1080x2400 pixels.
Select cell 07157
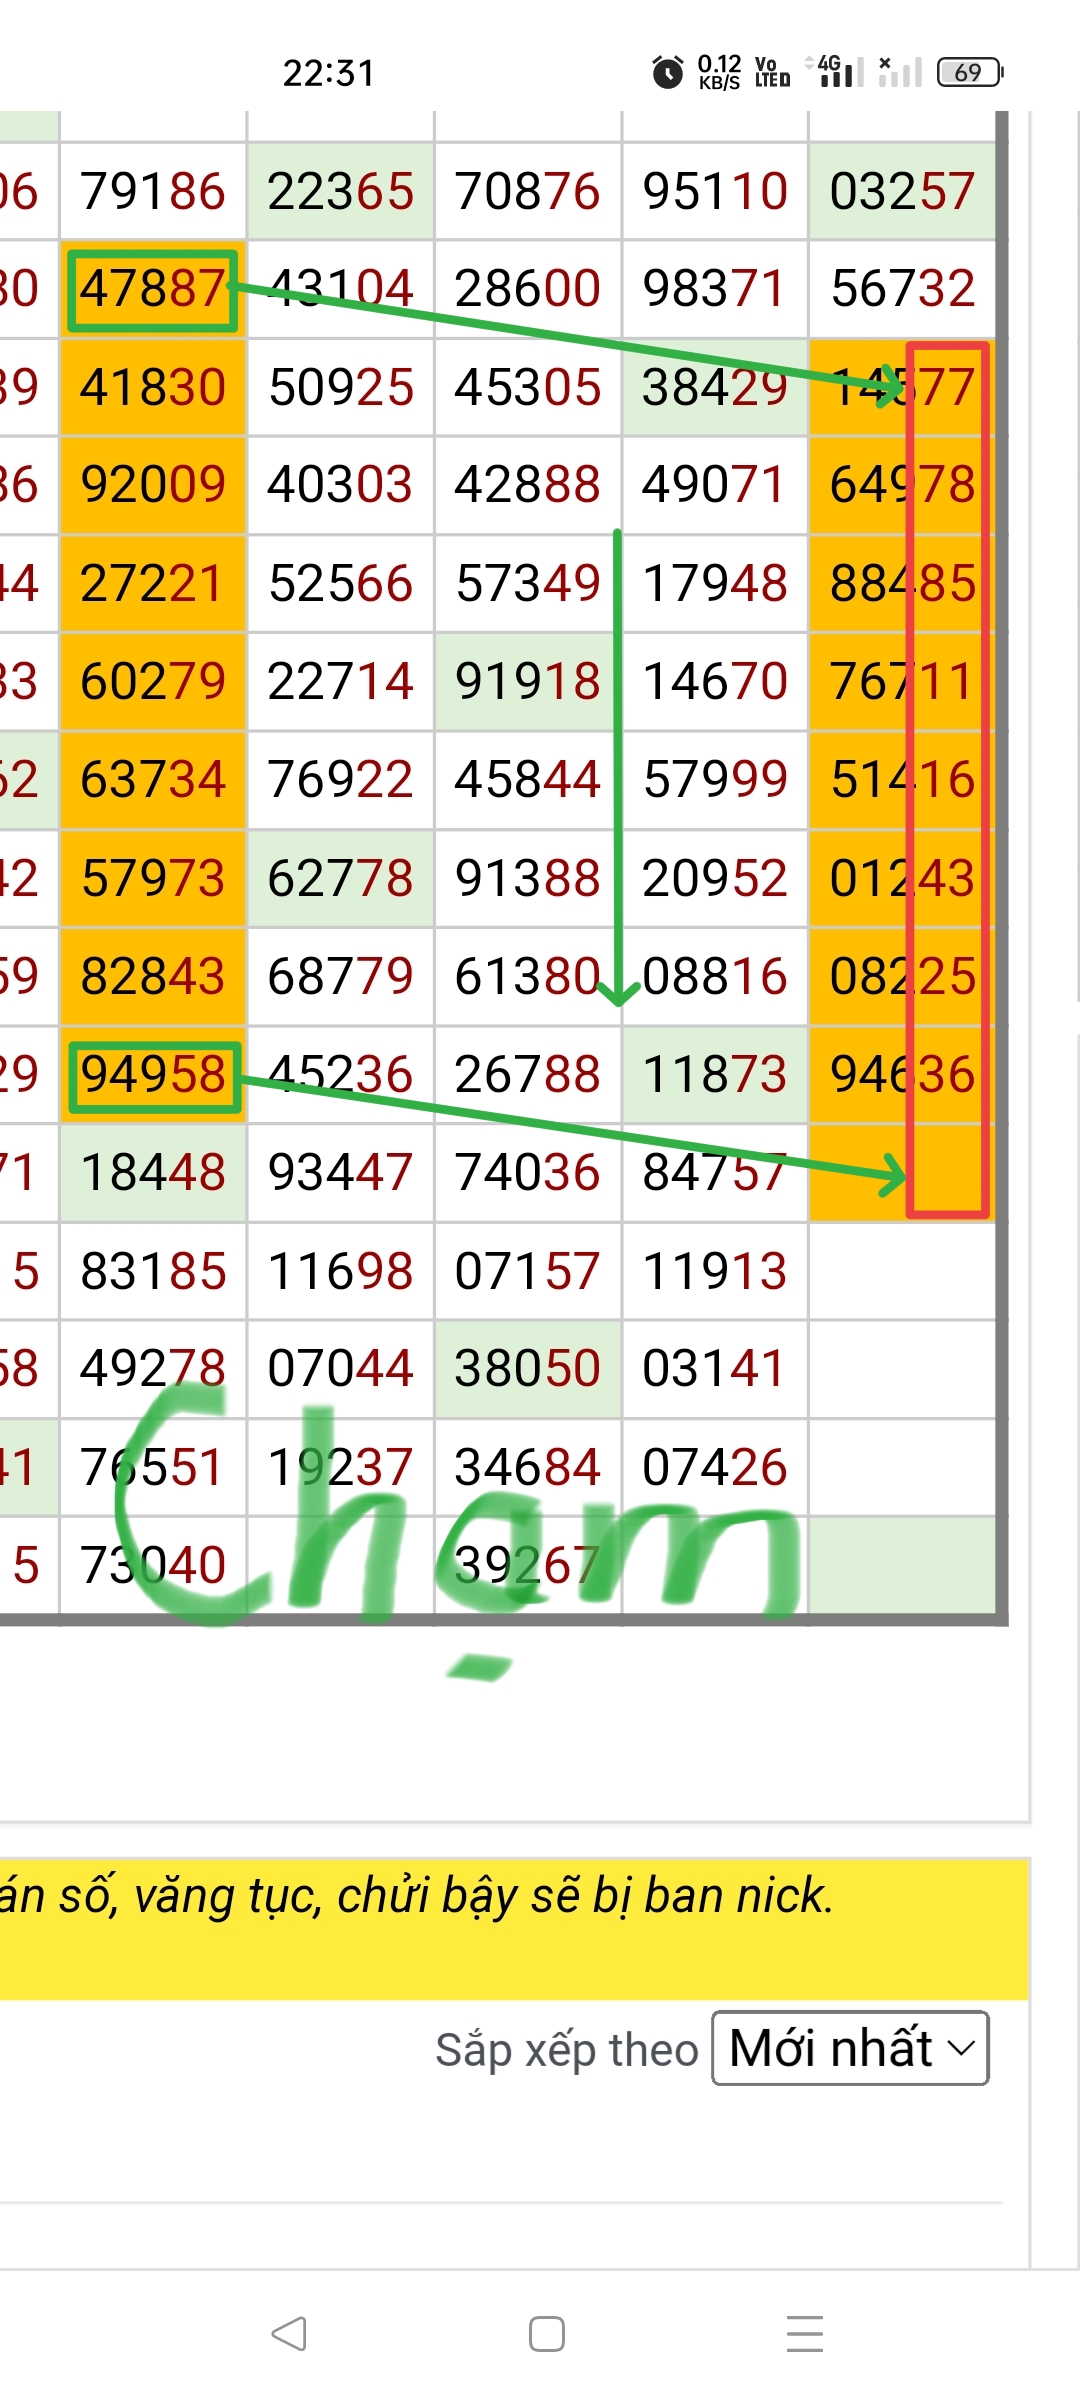coord(528,1271)
